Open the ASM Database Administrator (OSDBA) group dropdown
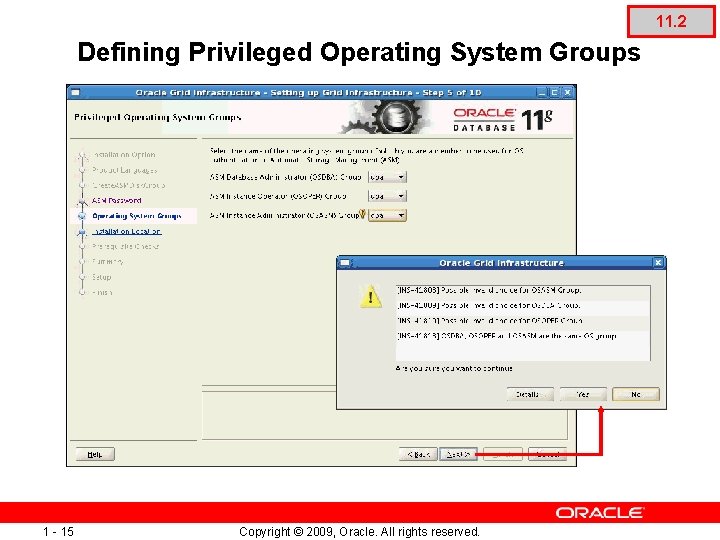Screen dimensions: 720x540 (x=387, y=177)
